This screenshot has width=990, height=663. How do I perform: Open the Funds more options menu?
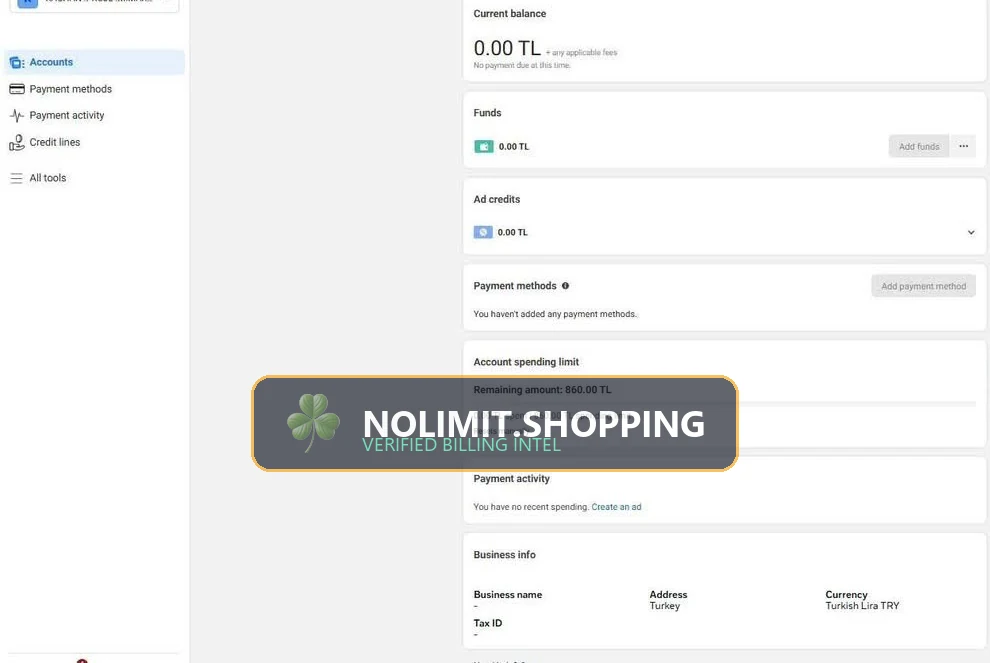click(x=963, y=146)
